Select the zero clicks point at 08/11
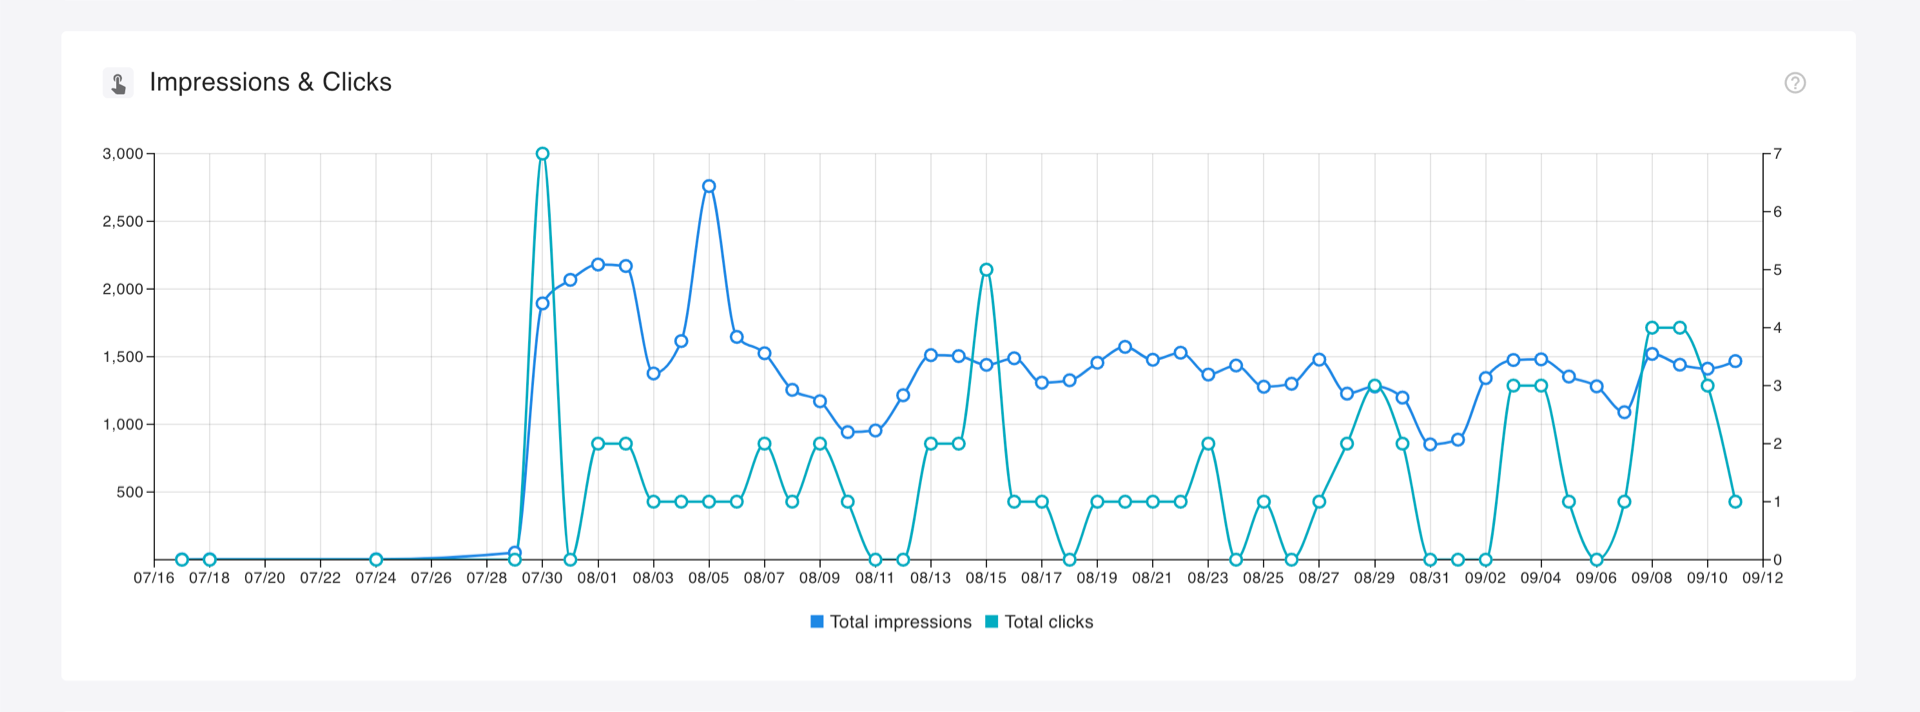This screenshot has height=712, width=1920. pos(875,560)
